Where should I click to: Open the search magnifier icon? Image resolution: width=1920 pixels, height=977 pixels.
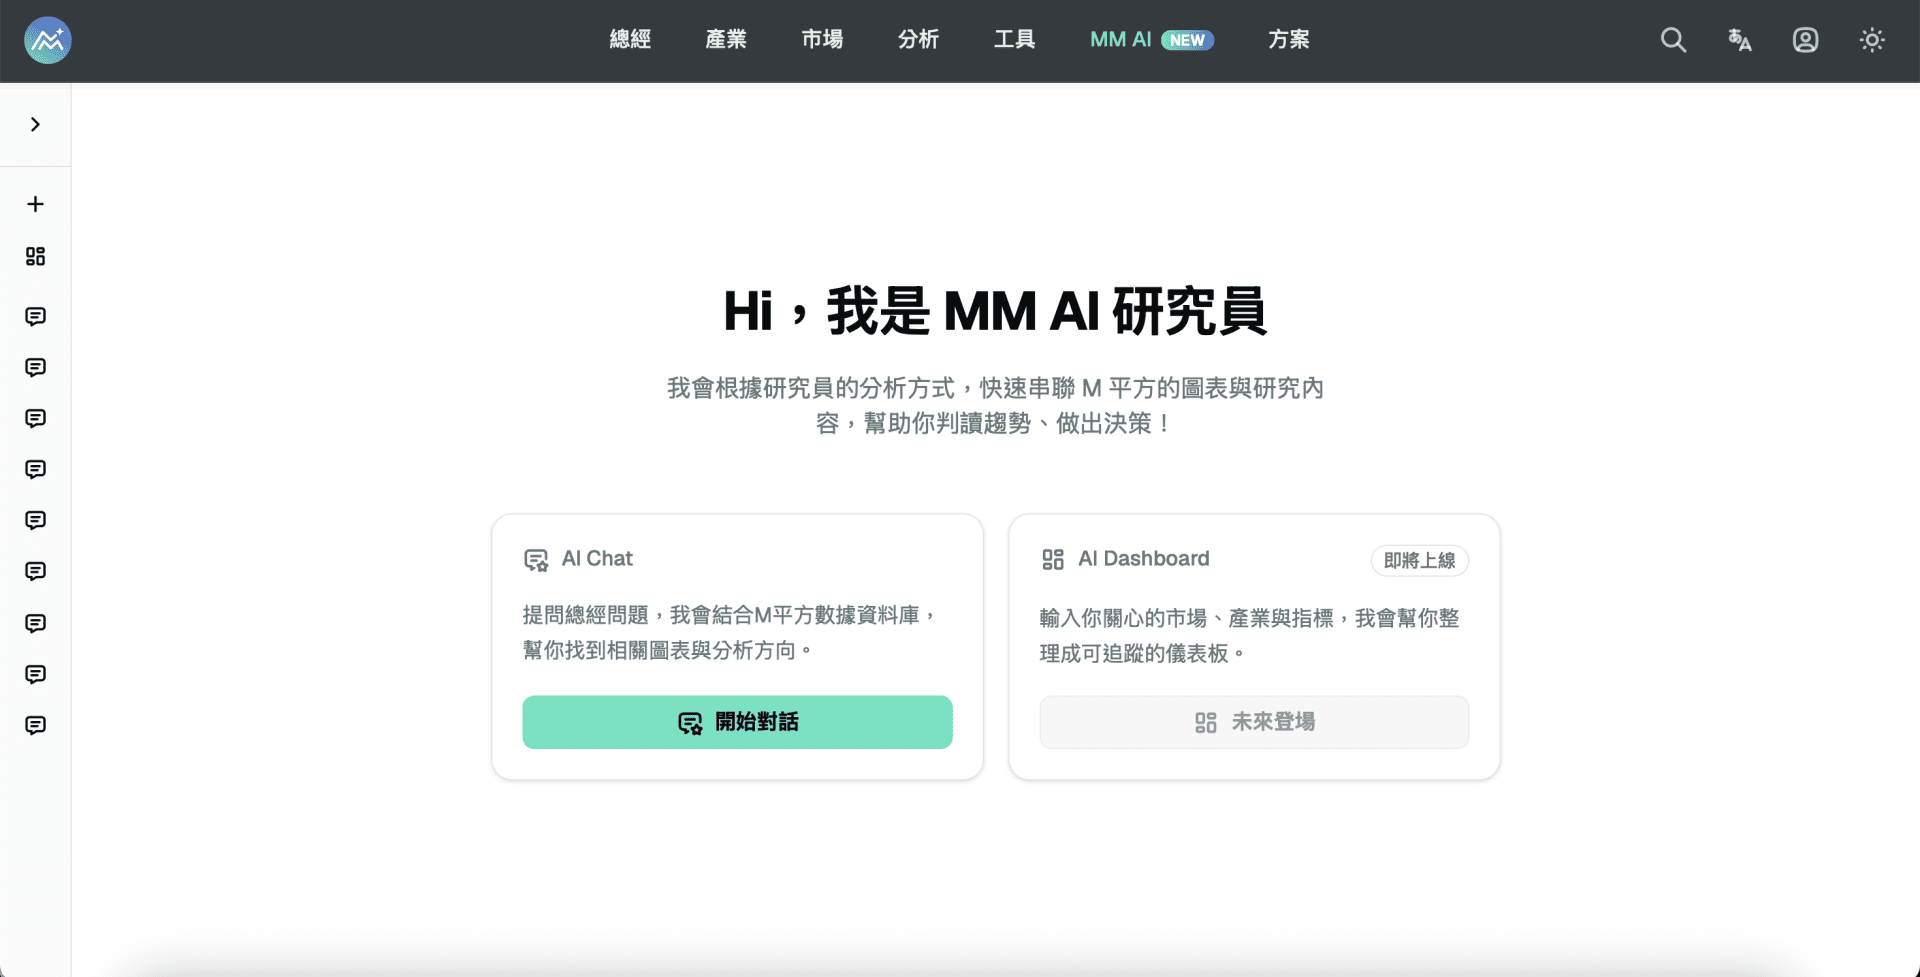click(x=1673, y=40)
